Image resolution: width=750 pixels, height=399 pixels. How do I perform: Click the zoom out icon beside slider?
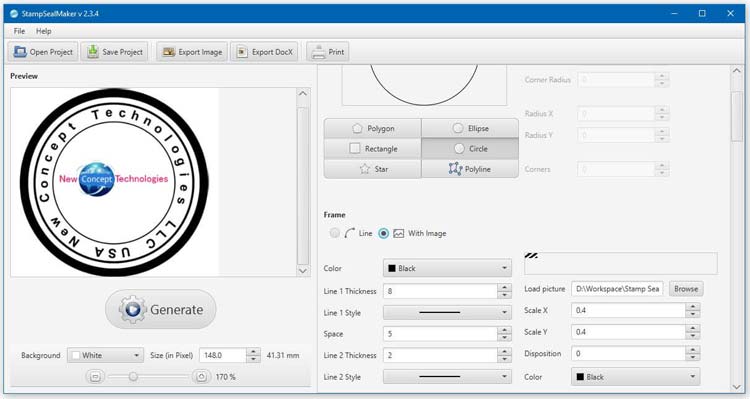[x=95, y=377]
